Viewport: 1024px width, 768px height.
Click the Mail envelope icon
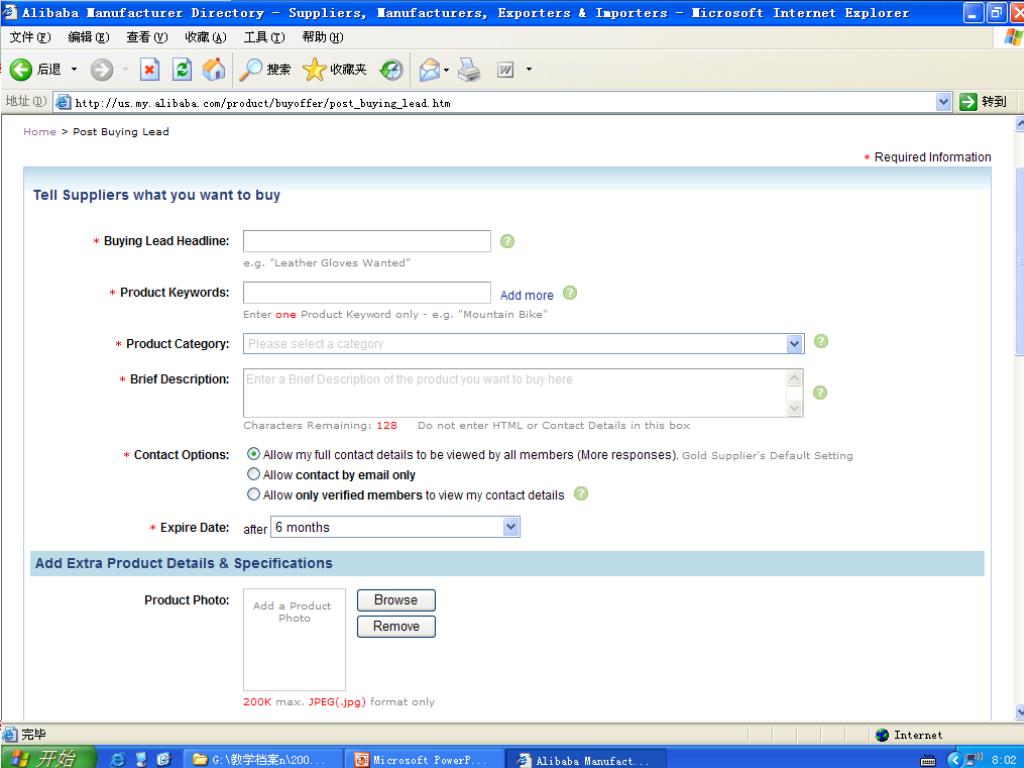(429, 69)
